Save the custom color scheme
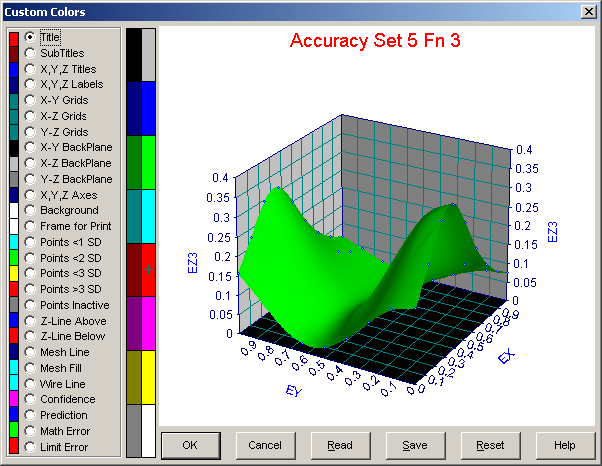The width and height of the screenshot is (602, 466). coord(415,445)
